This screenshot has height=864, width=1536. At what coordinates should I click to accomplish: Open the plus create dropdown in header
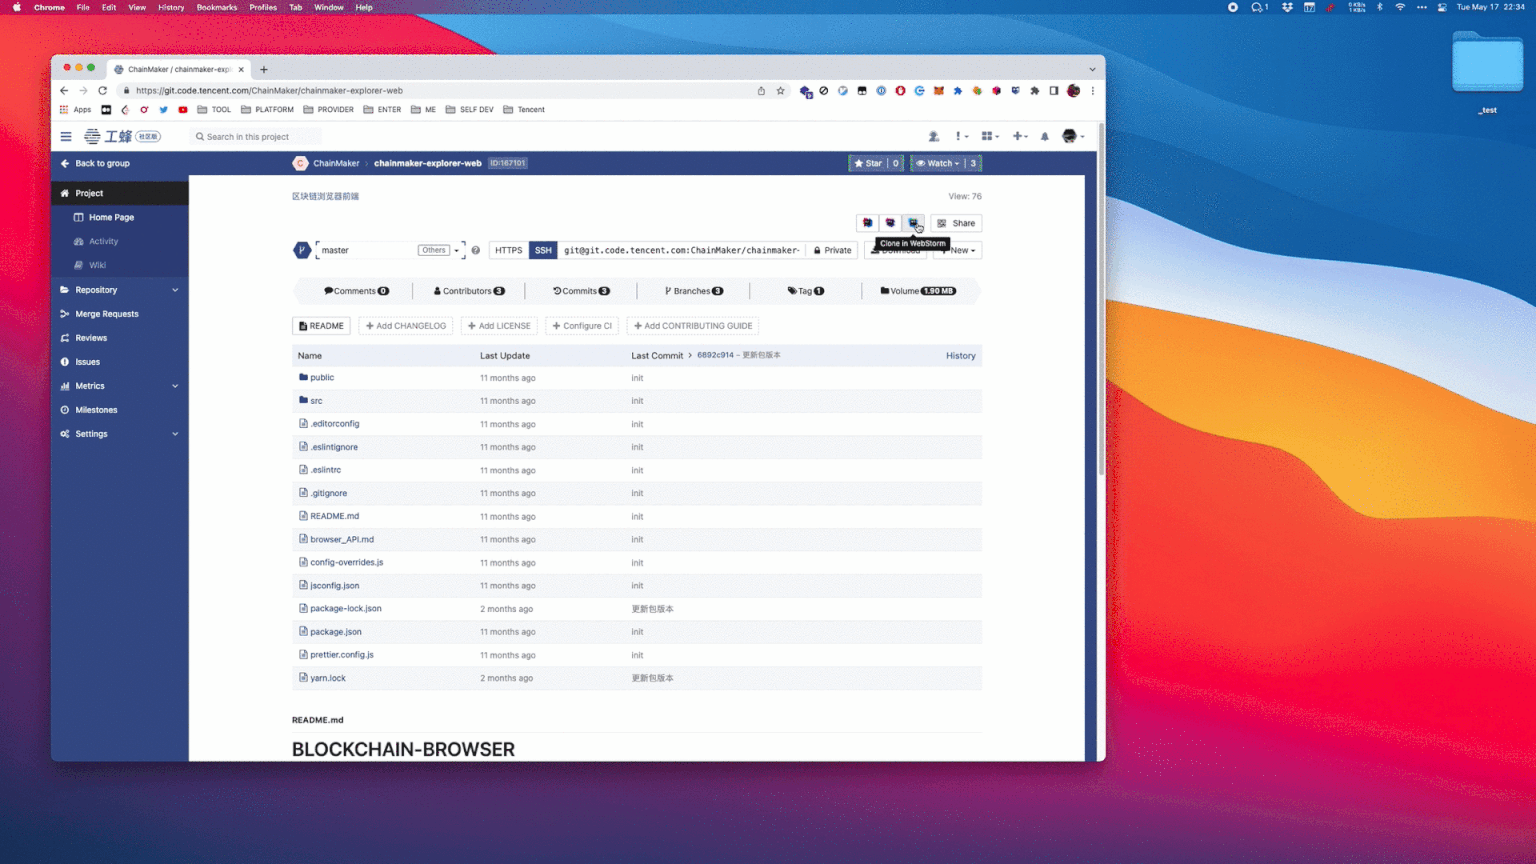1020,136
